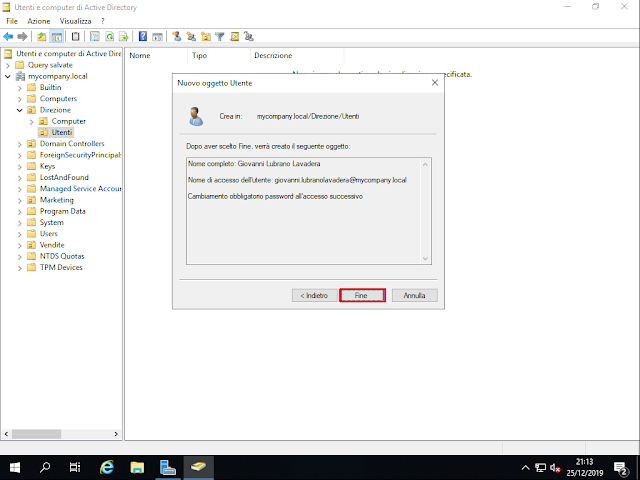Image resolution: width=640 pixels, height=480 pixels.
Task: Click the summary box scroll down arrow
Action: coord(425,258)
